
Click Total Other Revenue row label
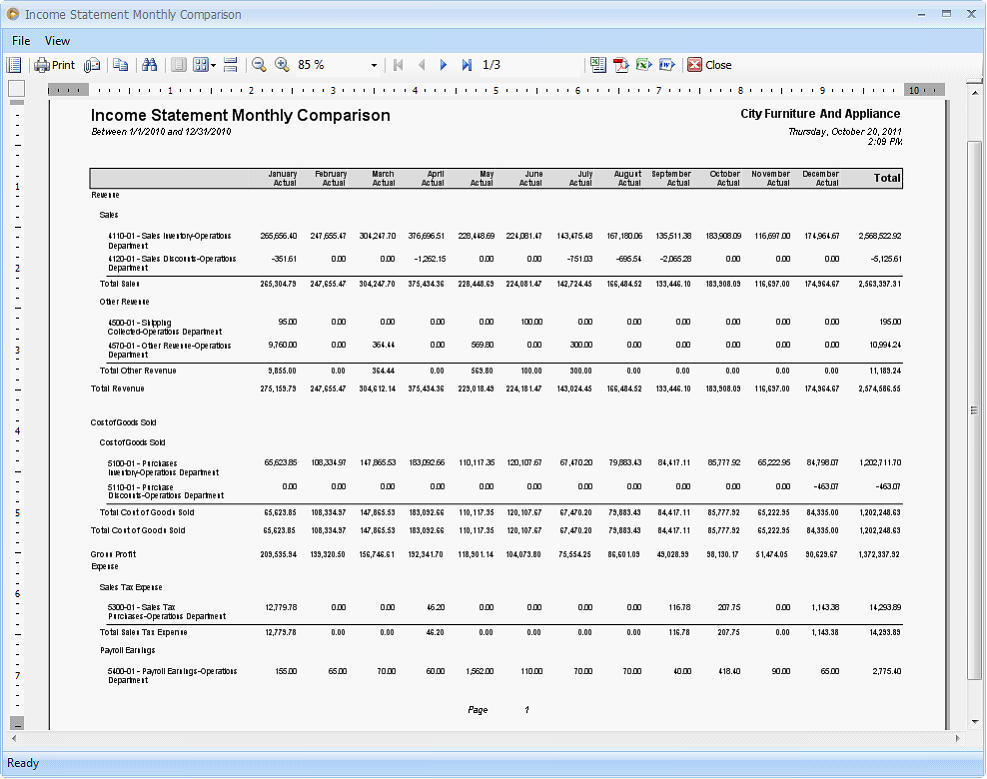pos(138,371)
